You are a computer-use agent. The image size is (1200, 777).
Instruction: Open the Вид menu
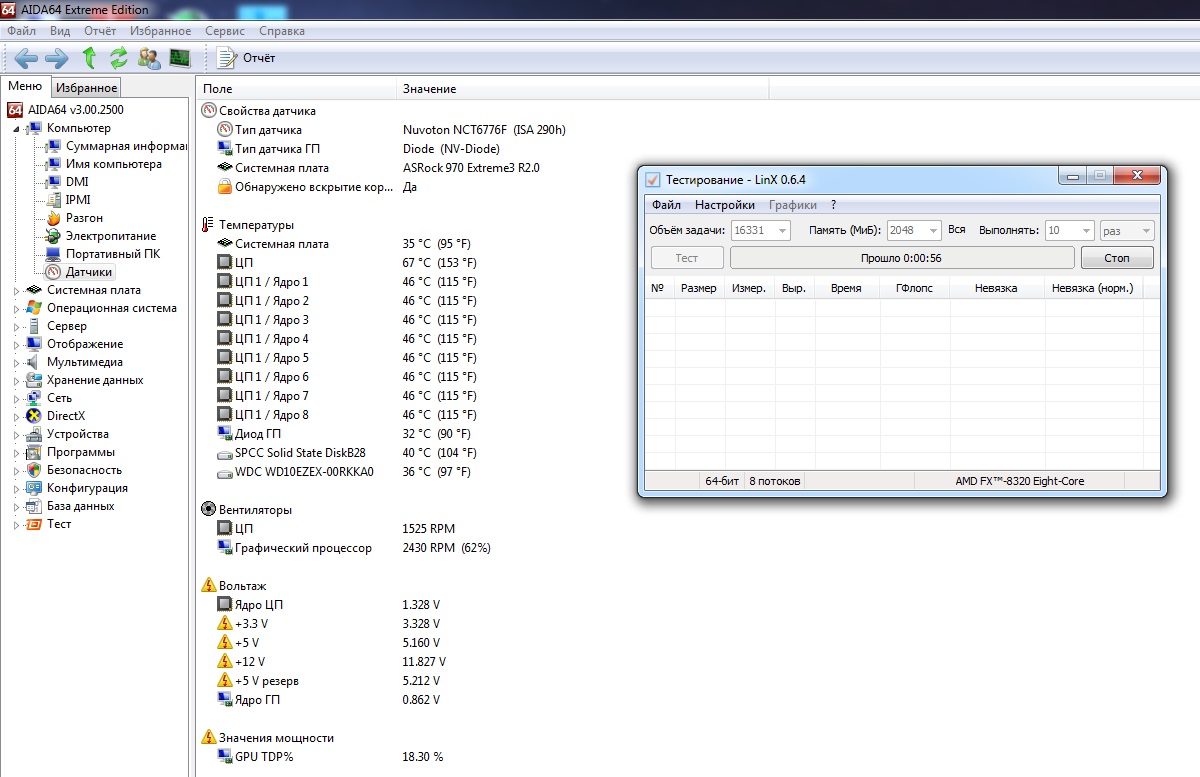60,31
